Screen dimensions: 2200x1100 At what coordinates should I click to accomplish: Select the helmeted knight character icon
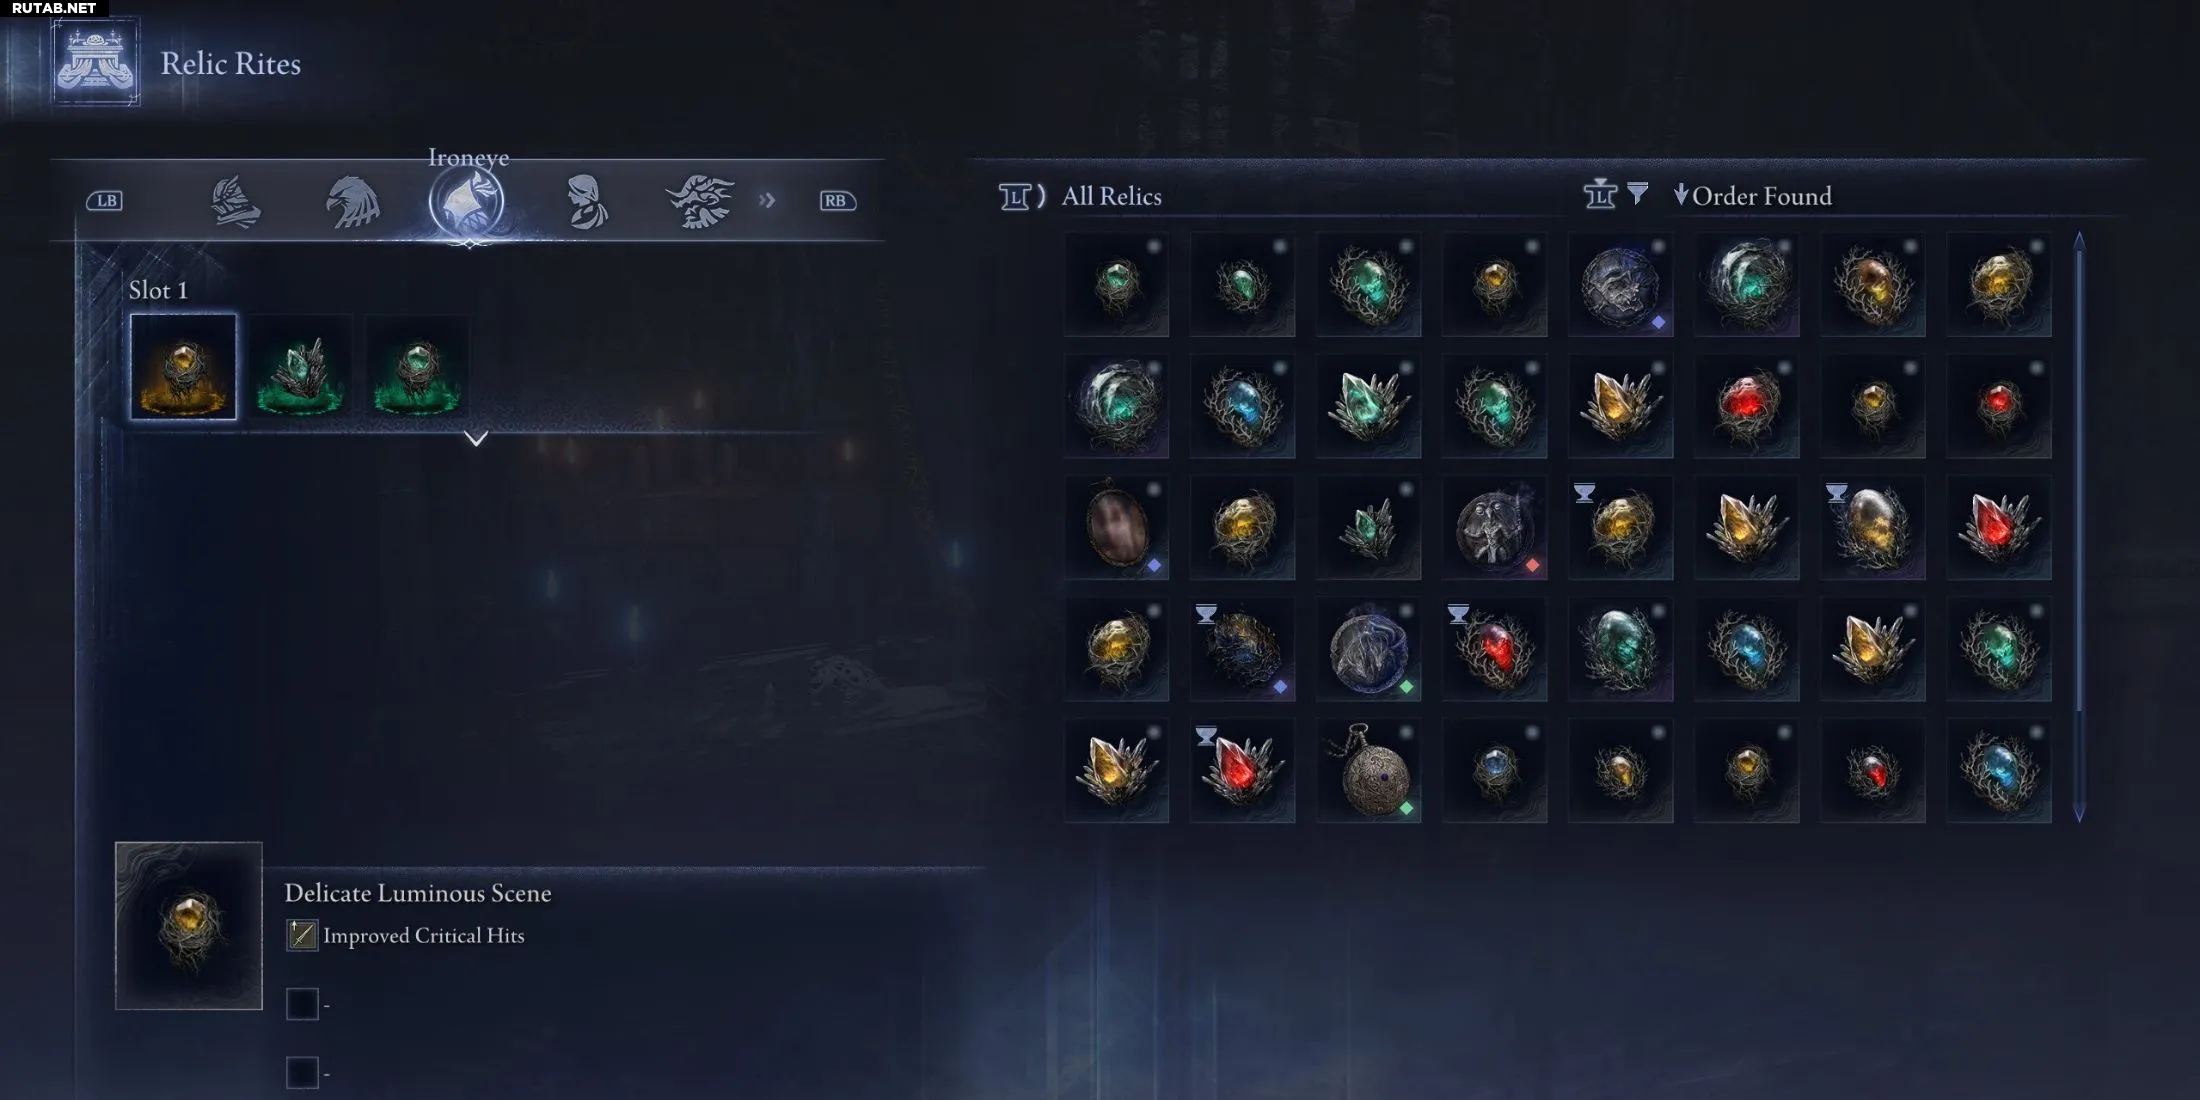[236, 201]
